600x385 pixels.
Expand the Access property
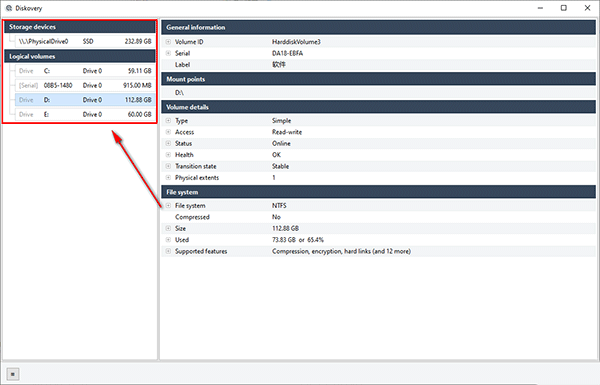[x=168, y=132]
